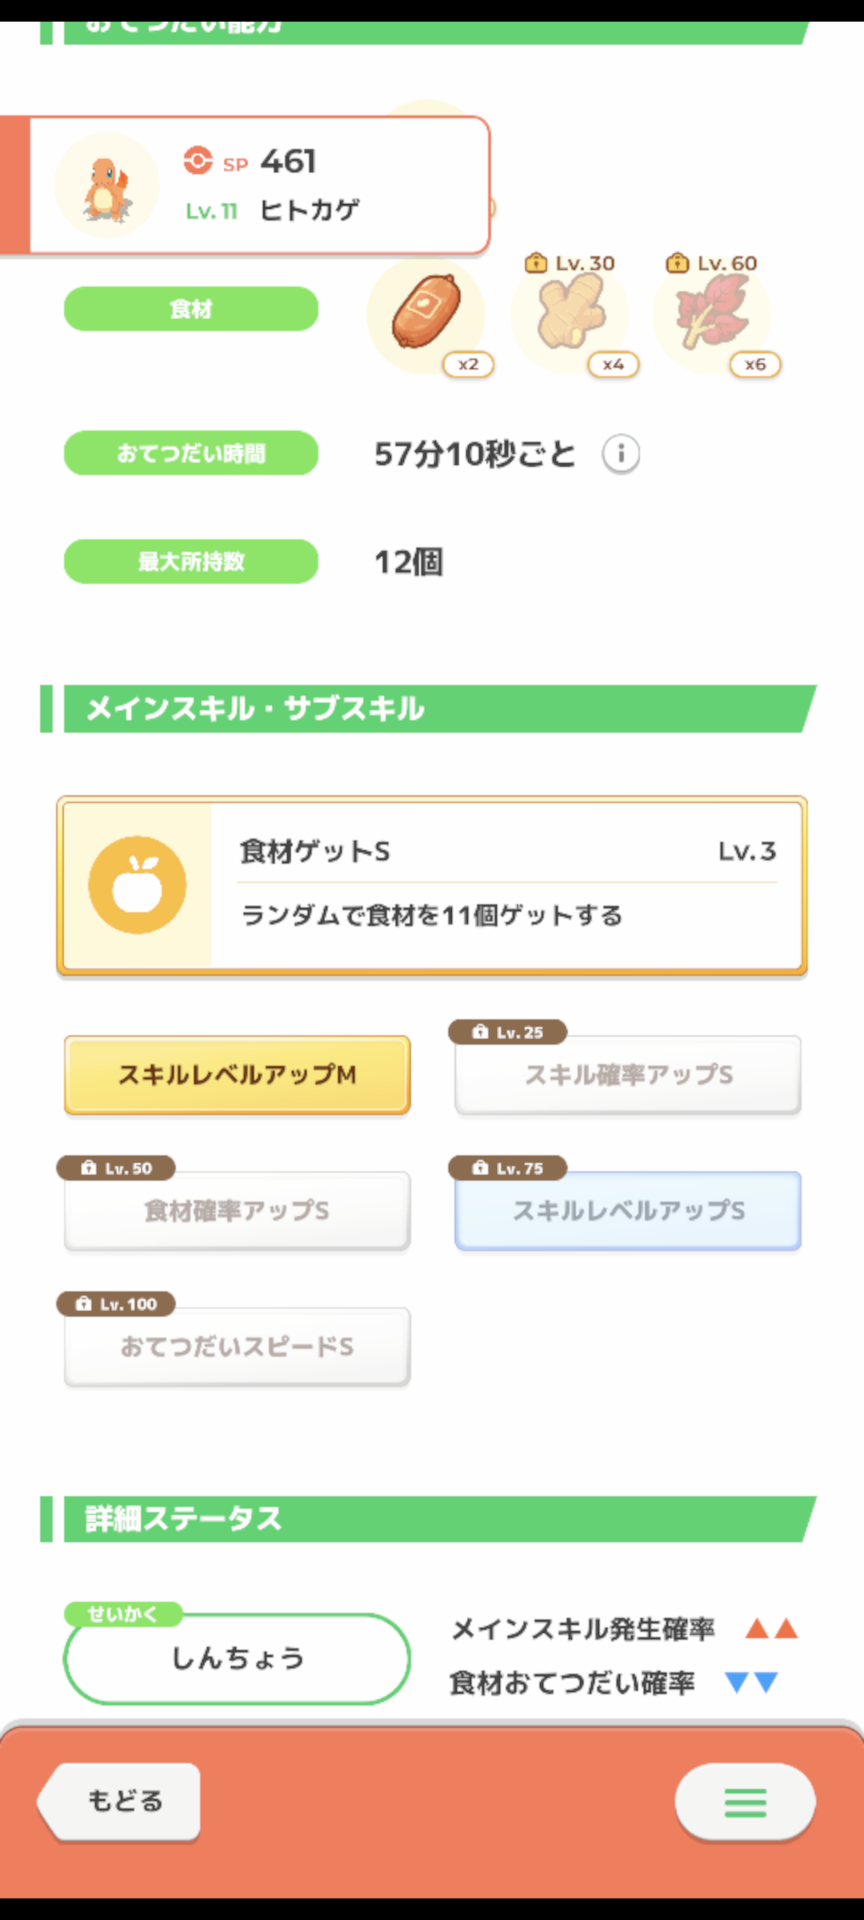Select the locked スキルレベルアップS sub skill
Viewport: 864px width, 1920px height.
tap(628, 1211)
